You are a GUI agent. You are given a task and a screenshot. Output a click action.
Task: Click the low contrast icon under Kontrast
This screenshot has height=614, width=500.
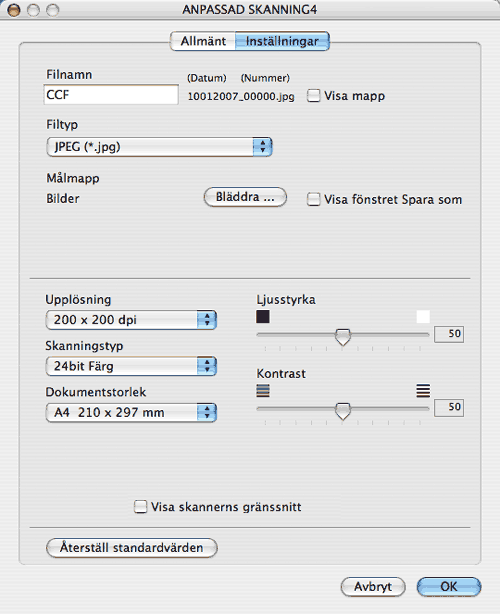(263, 390)
